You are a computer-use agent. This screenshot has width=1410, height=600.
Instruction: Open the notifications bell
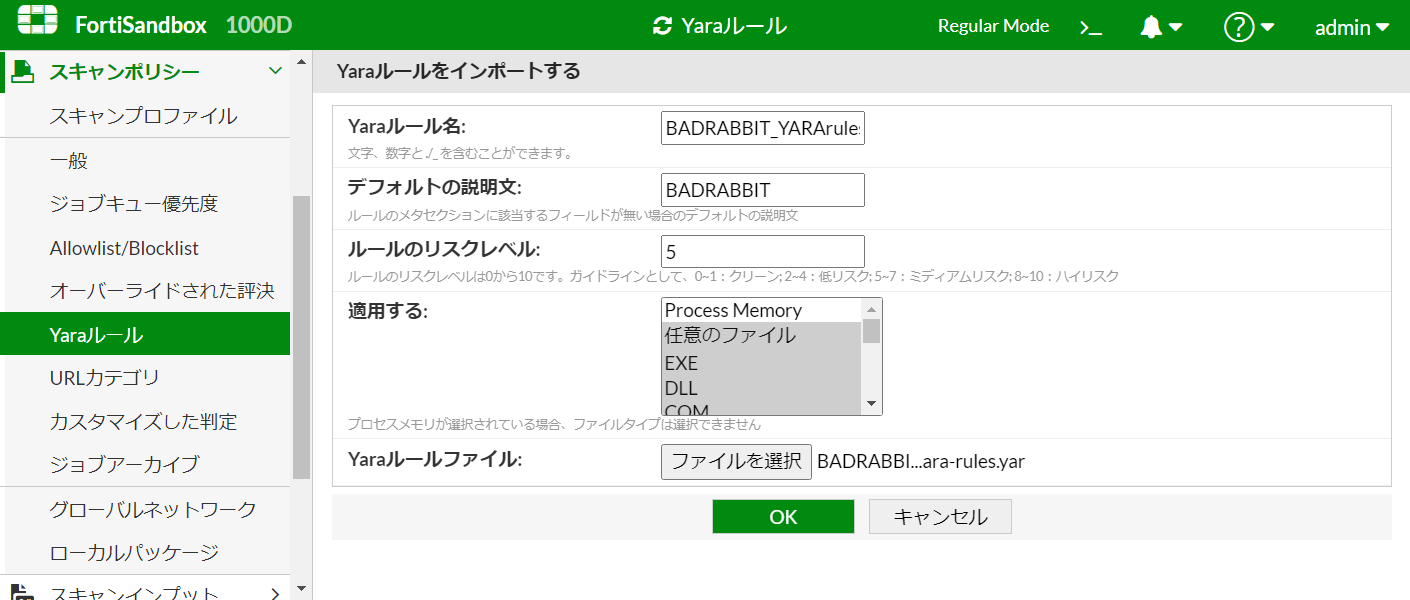pos(1151,27)
